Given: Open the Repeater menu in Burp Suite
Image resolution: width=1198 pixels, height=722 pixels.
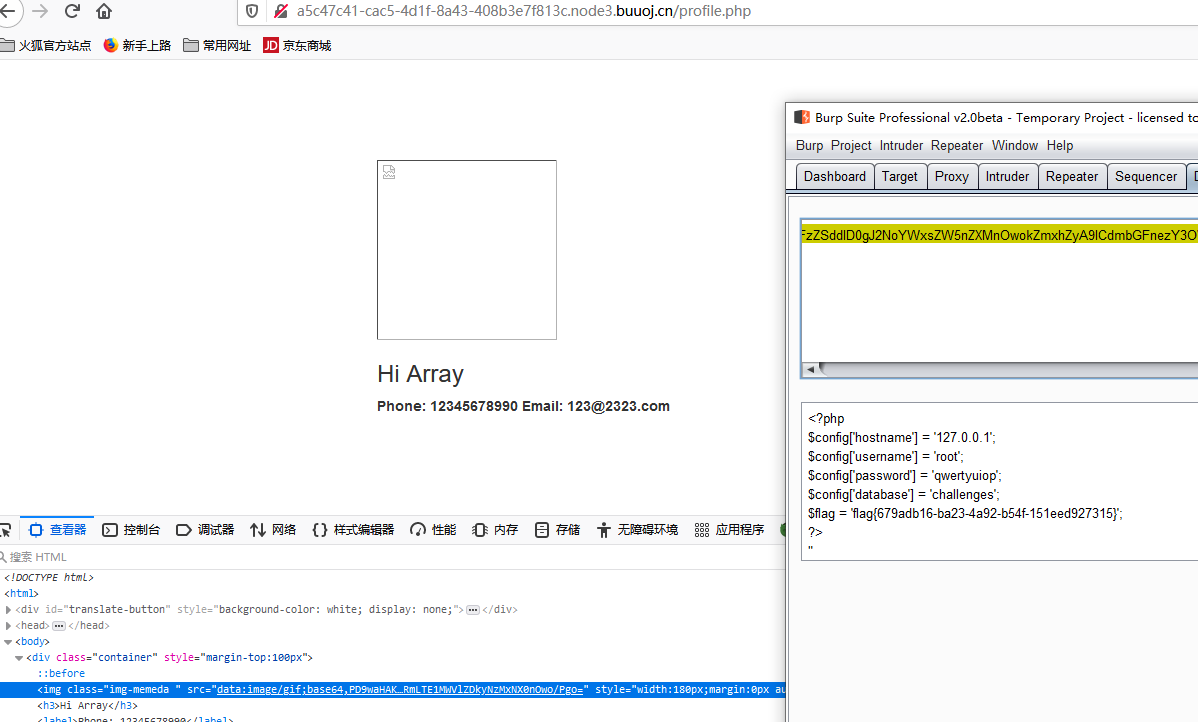Looking at the screenshot, I should pyautogui.click(x=957, y=145).
